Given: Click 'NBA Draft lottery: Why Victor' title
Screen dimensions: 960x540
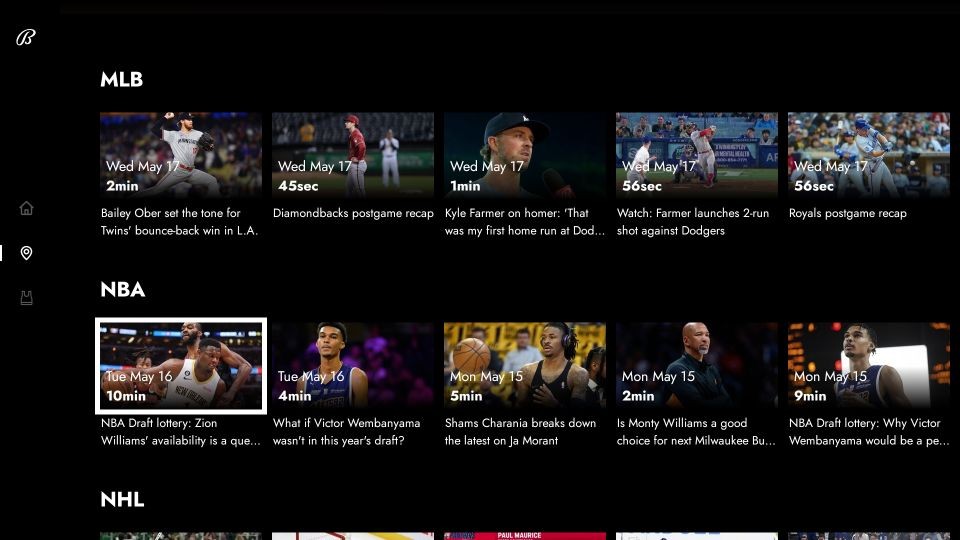Looking at the screenshot, I should point(869,432).
